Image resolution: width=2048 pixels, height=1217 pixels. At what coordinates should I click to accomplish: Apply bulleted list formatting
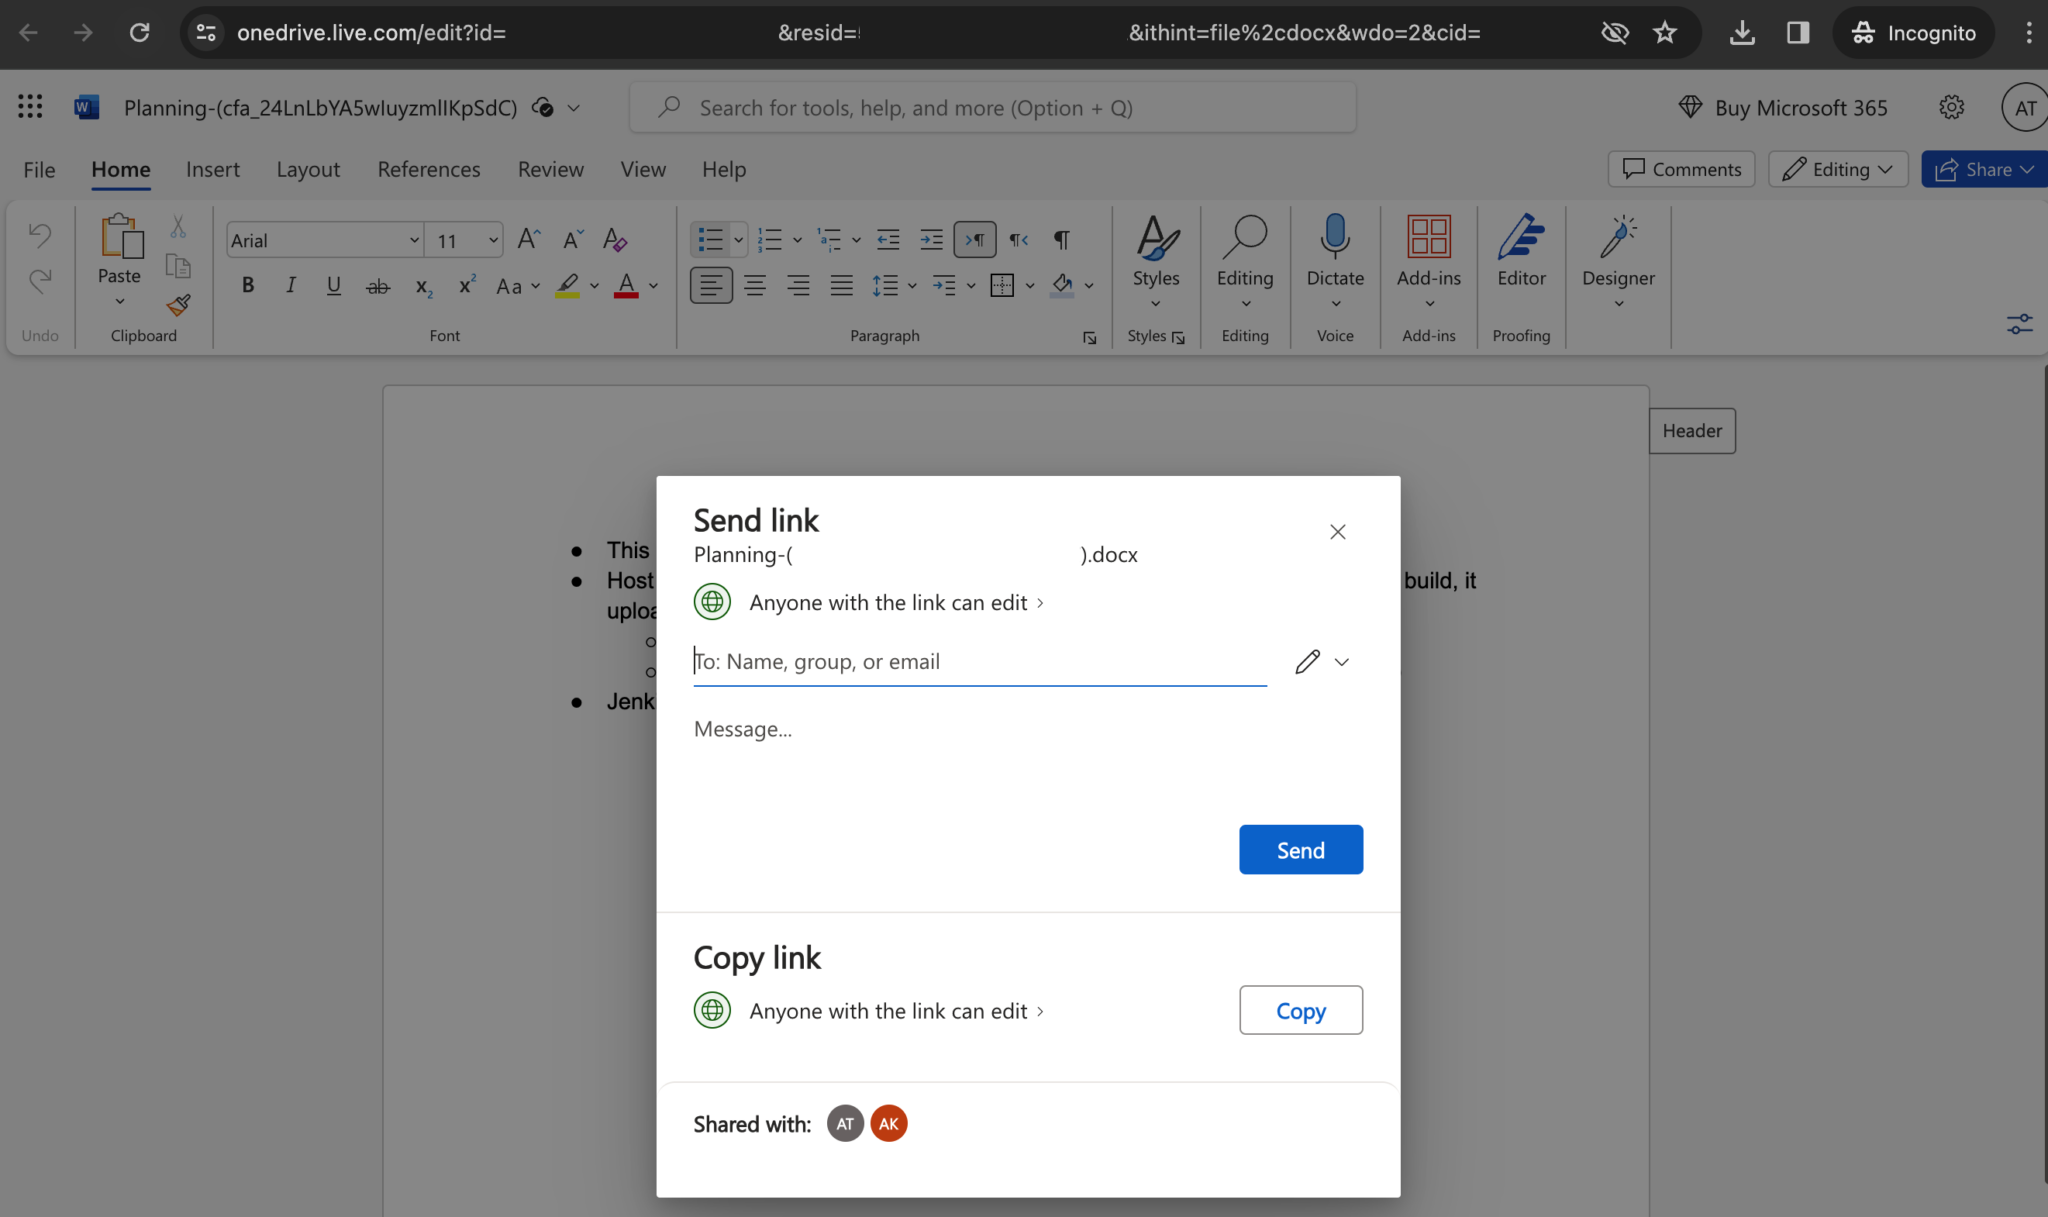pyautogui.click(x=712, y=239)
